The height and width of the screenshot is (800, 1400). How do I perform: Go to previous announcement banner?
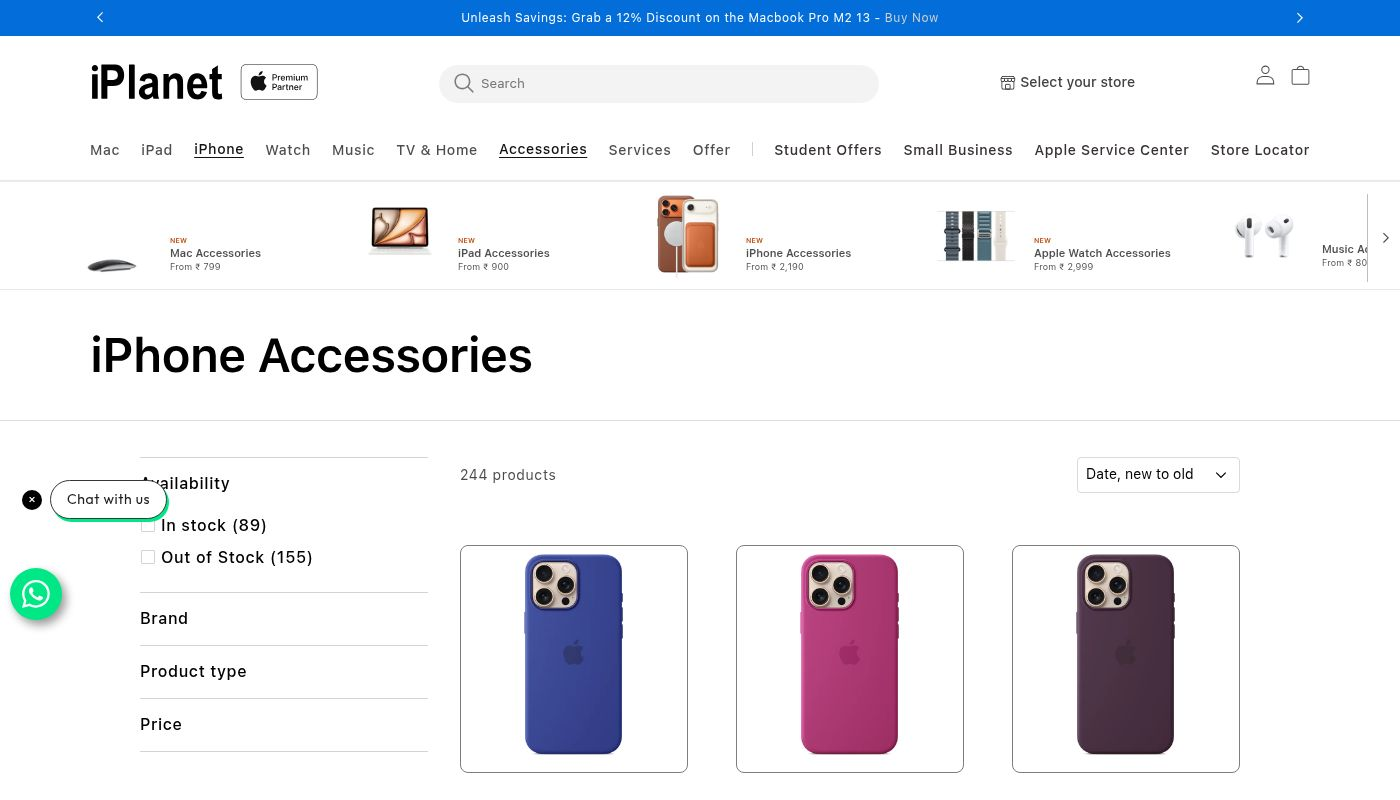click(100, 17)
